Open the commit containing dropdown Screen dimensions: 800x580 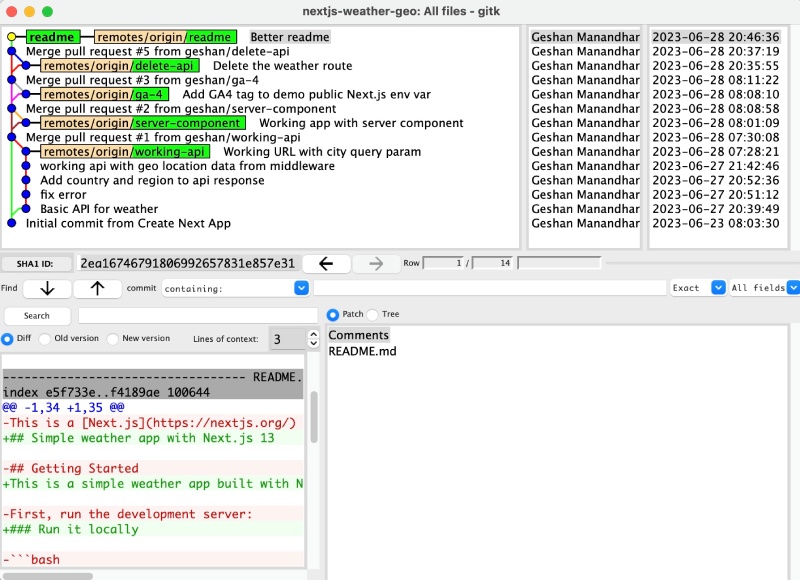[x=300, y=288]
